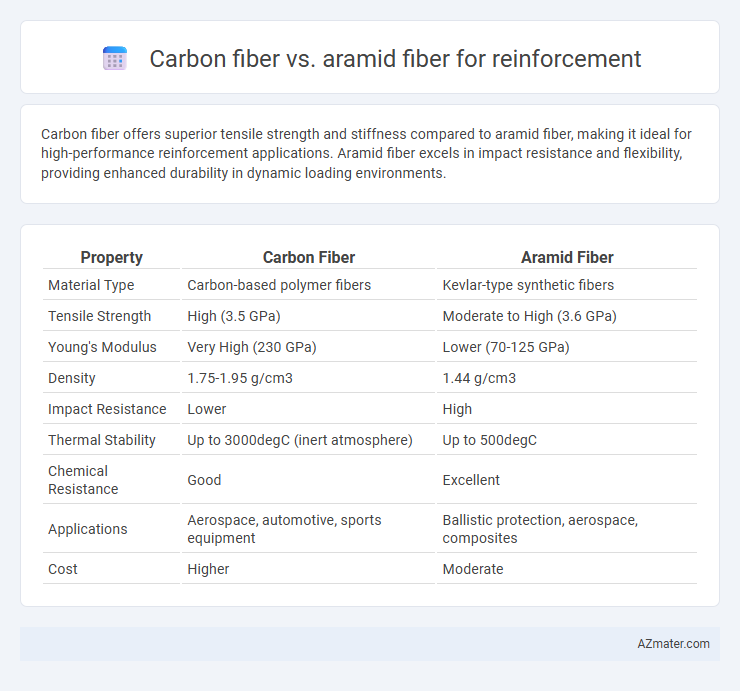The height and width of the screenshot is (691, 740).
Task: Select the 'Aramid Fiber' column header
Action: pyautogui.click(x=567, y=257)
